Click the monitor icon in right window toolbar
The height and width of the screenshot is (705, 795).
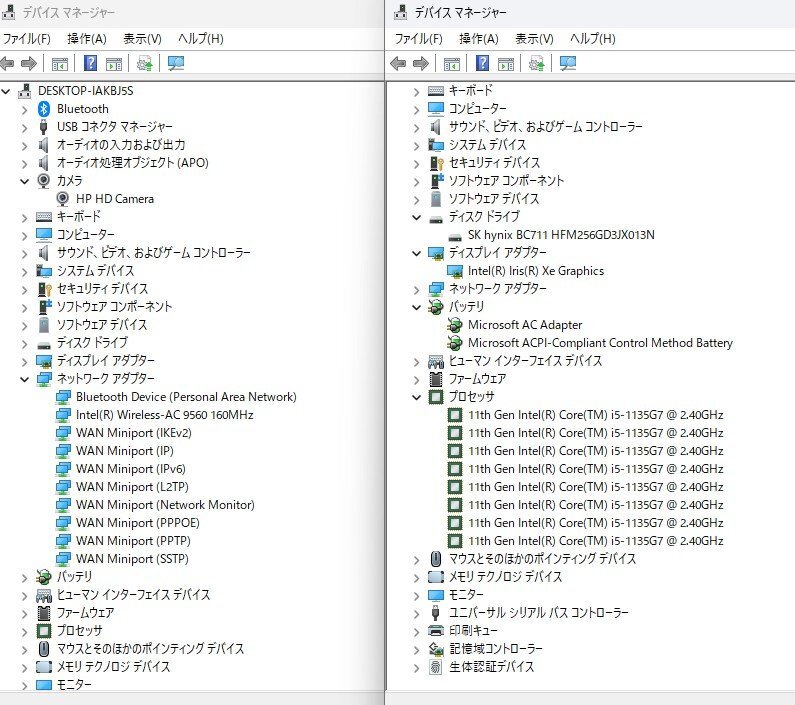pos(567,63)
